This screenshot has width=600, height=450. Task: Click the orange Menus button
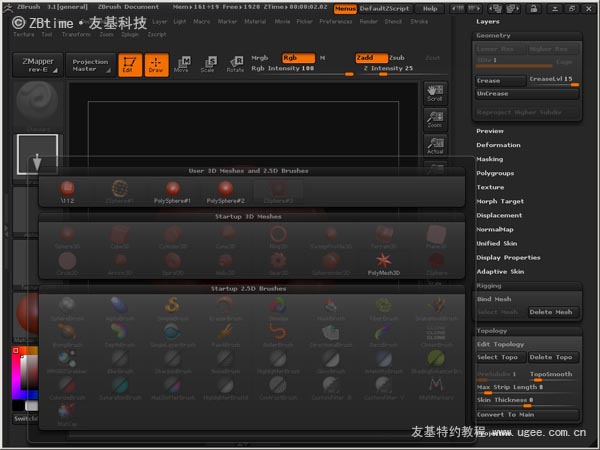click(x=345, y=8)
